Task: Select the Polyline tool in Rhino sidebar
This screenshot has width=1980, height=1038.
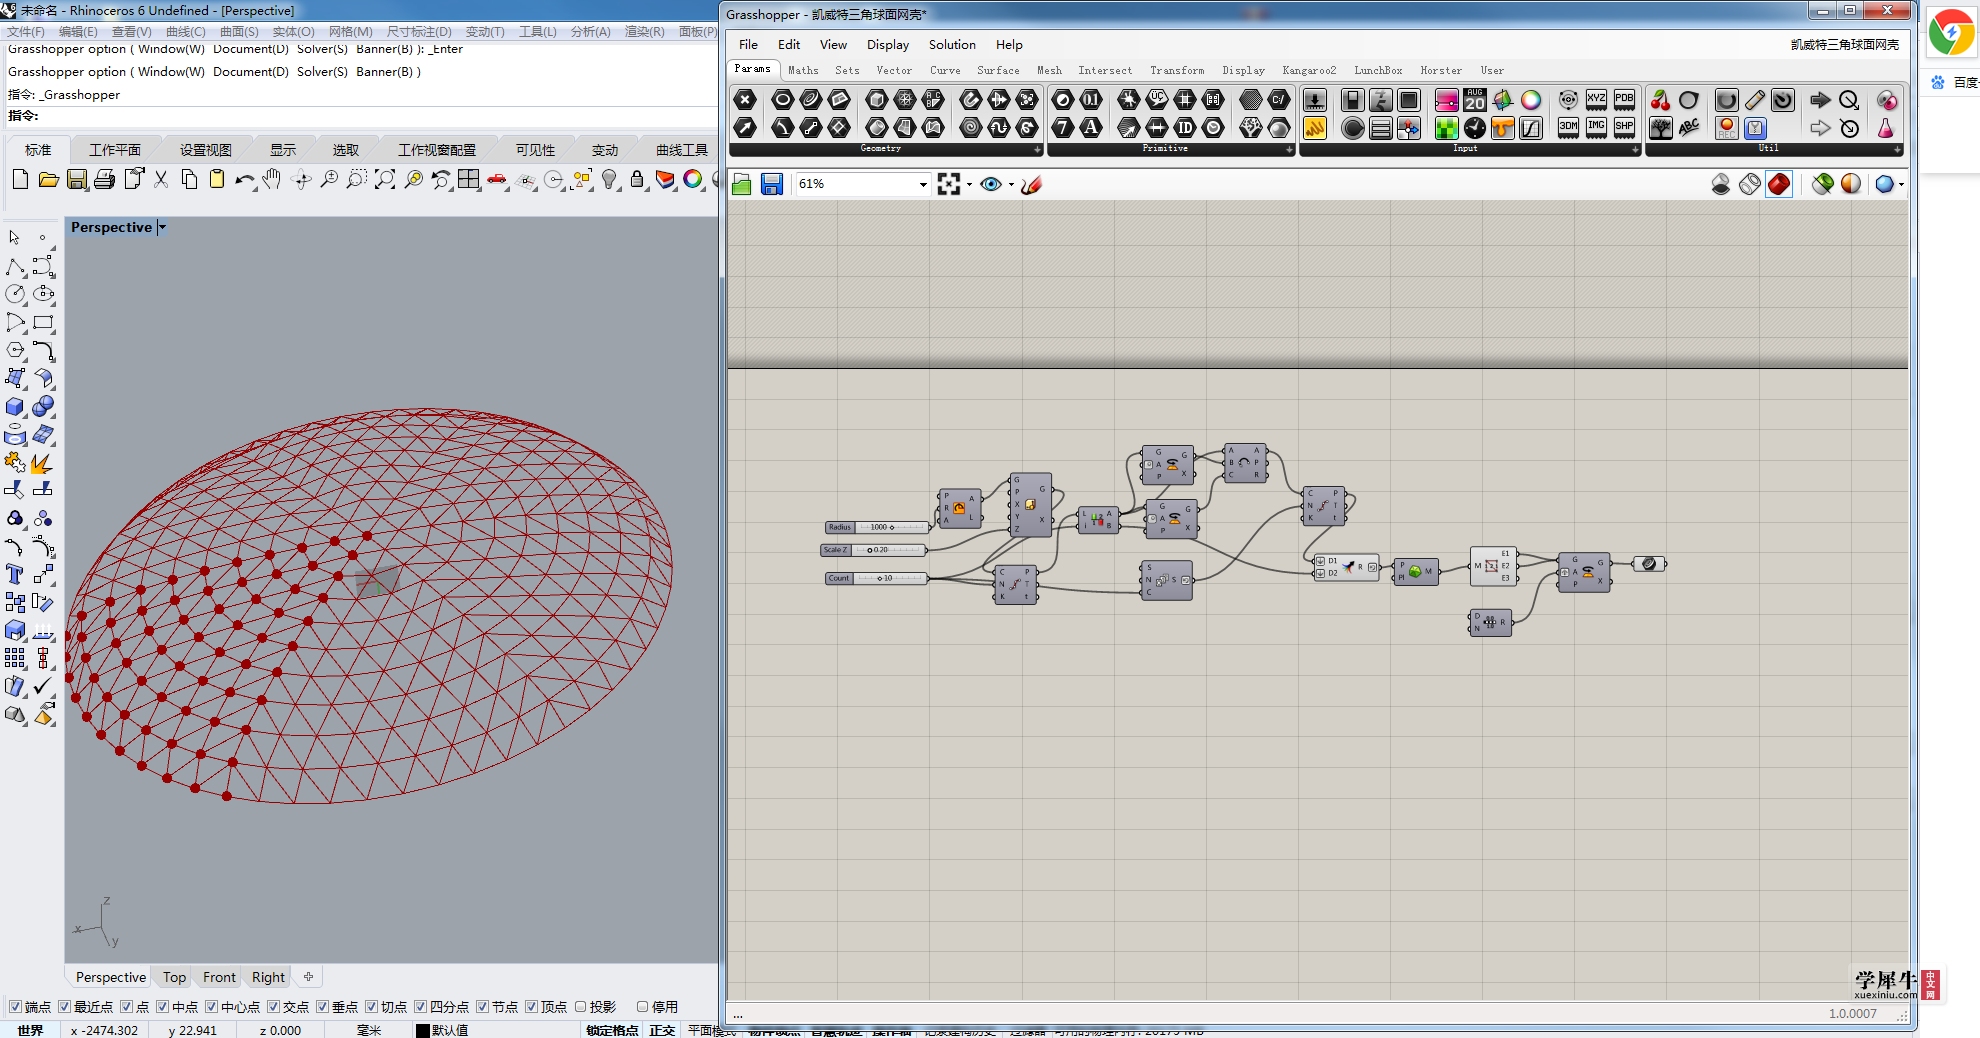Action: [x=15, y=266]
